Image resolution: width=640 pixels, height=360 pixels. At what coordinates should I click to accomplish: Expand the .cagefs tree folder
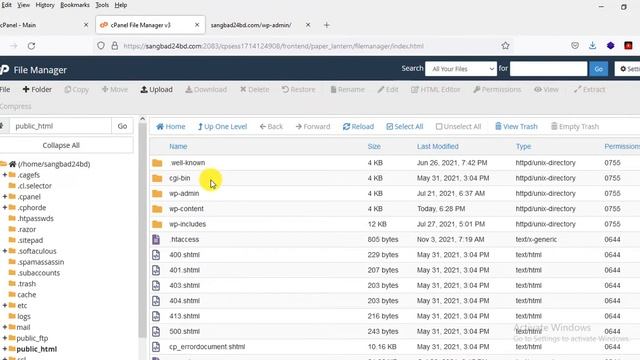(4, 175)
